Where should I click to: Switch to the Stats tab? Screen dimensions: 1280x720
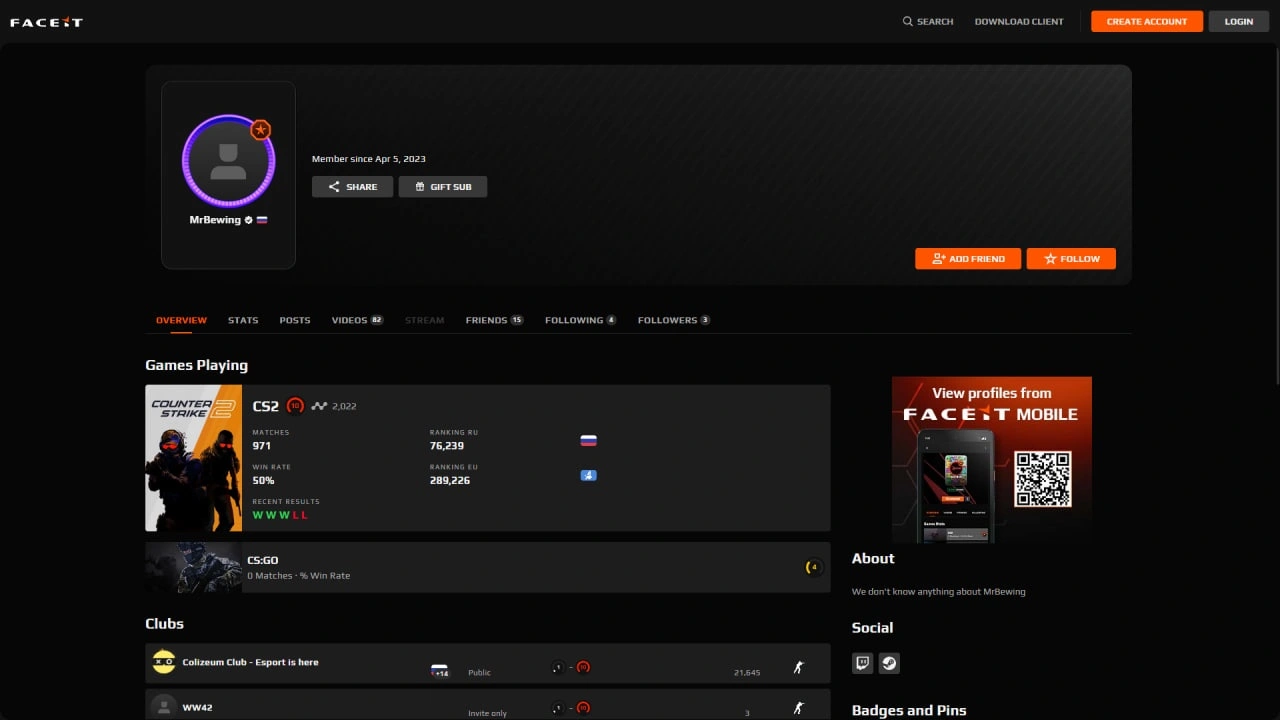pos(243,320)
